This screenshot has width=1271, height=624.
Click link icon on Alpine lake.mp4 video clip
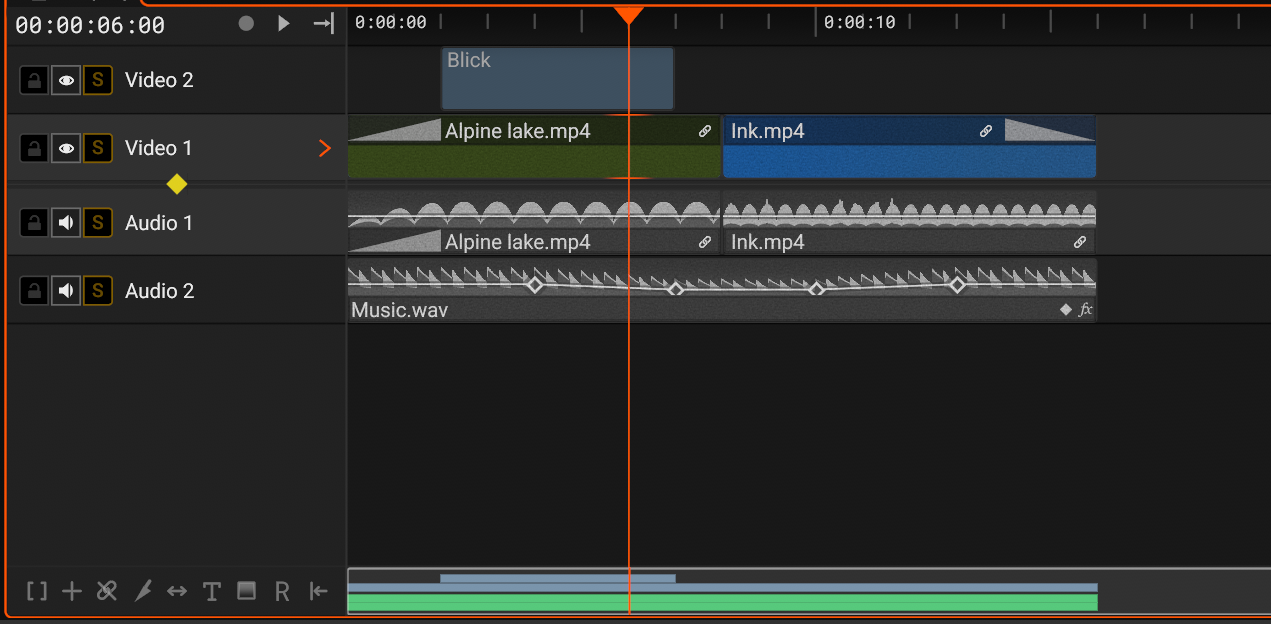coord(705,131)
